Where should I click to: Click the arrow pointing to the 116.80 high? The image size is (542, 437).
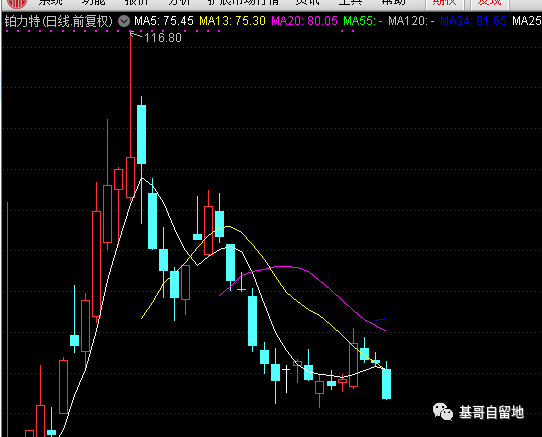[136, 34]
